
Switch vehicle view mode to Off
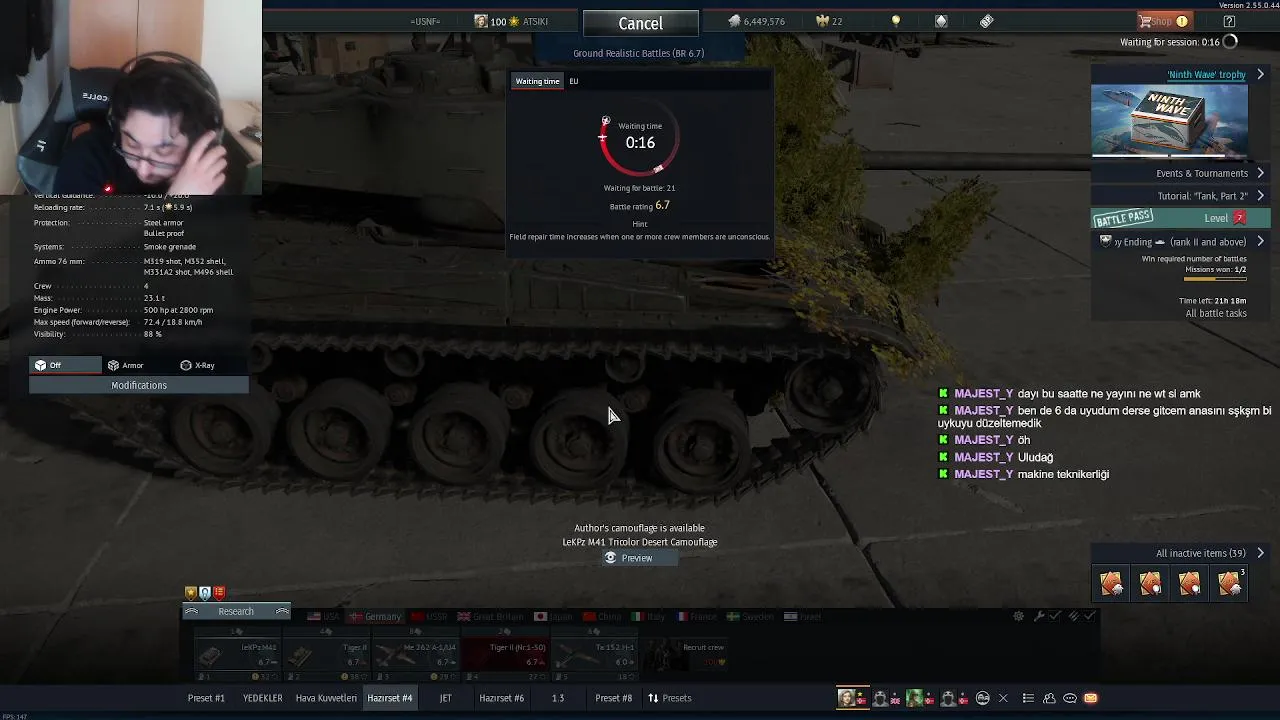tap(65, 365)
